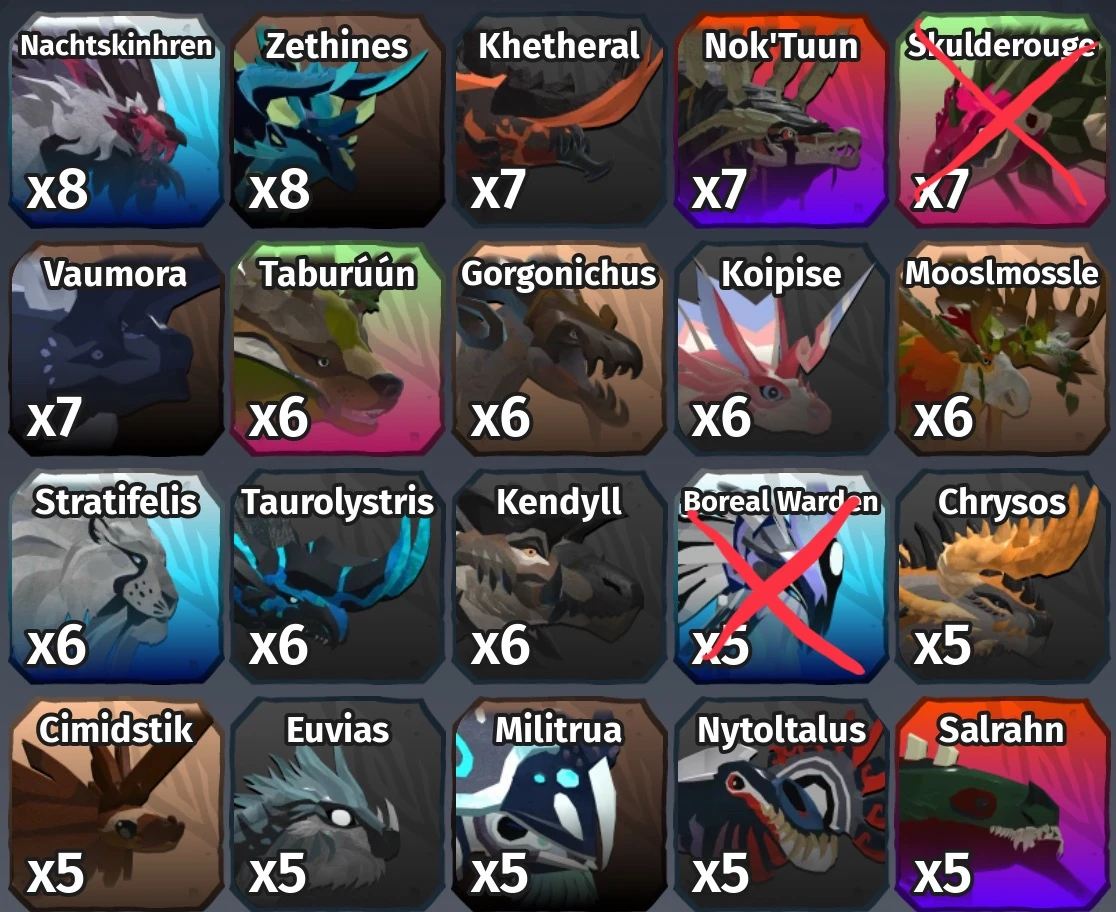This screenshot has width=1116, height=912.
Task: Choose the Salrahn creature card
Action: pyautogui.click(x=1003, y=804)
